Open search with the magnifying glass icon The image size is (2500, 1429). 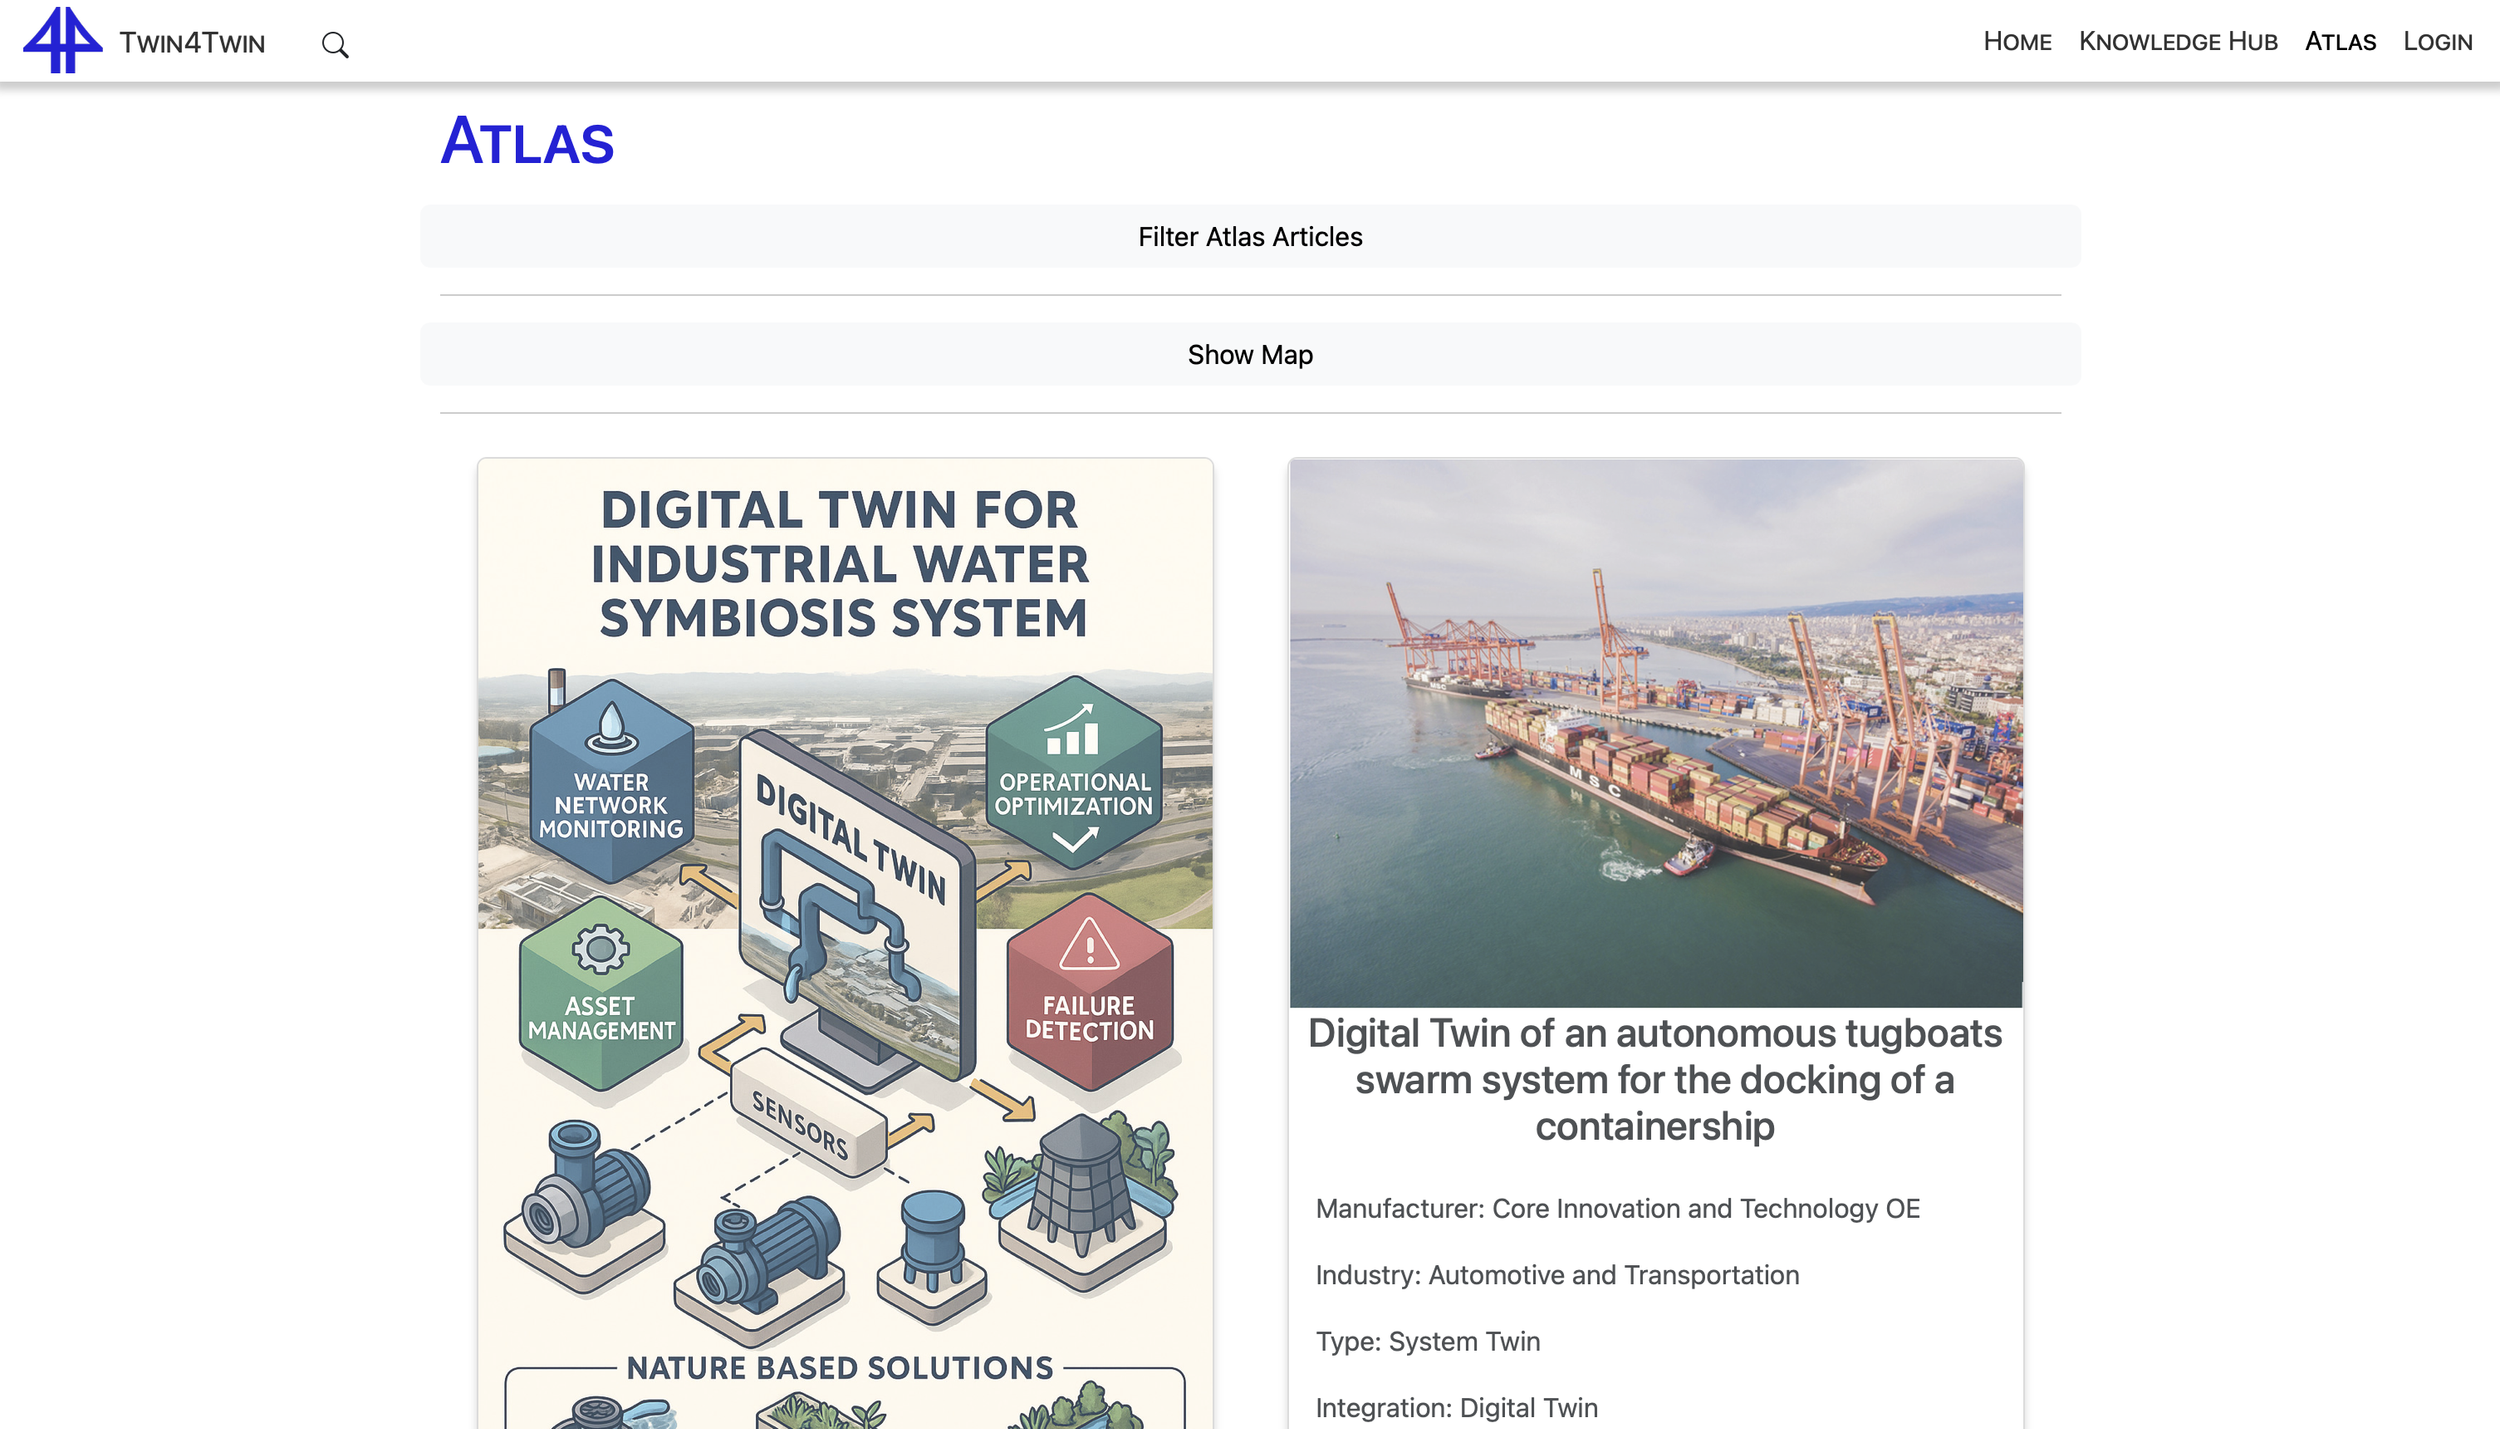(x=335, y=45)
